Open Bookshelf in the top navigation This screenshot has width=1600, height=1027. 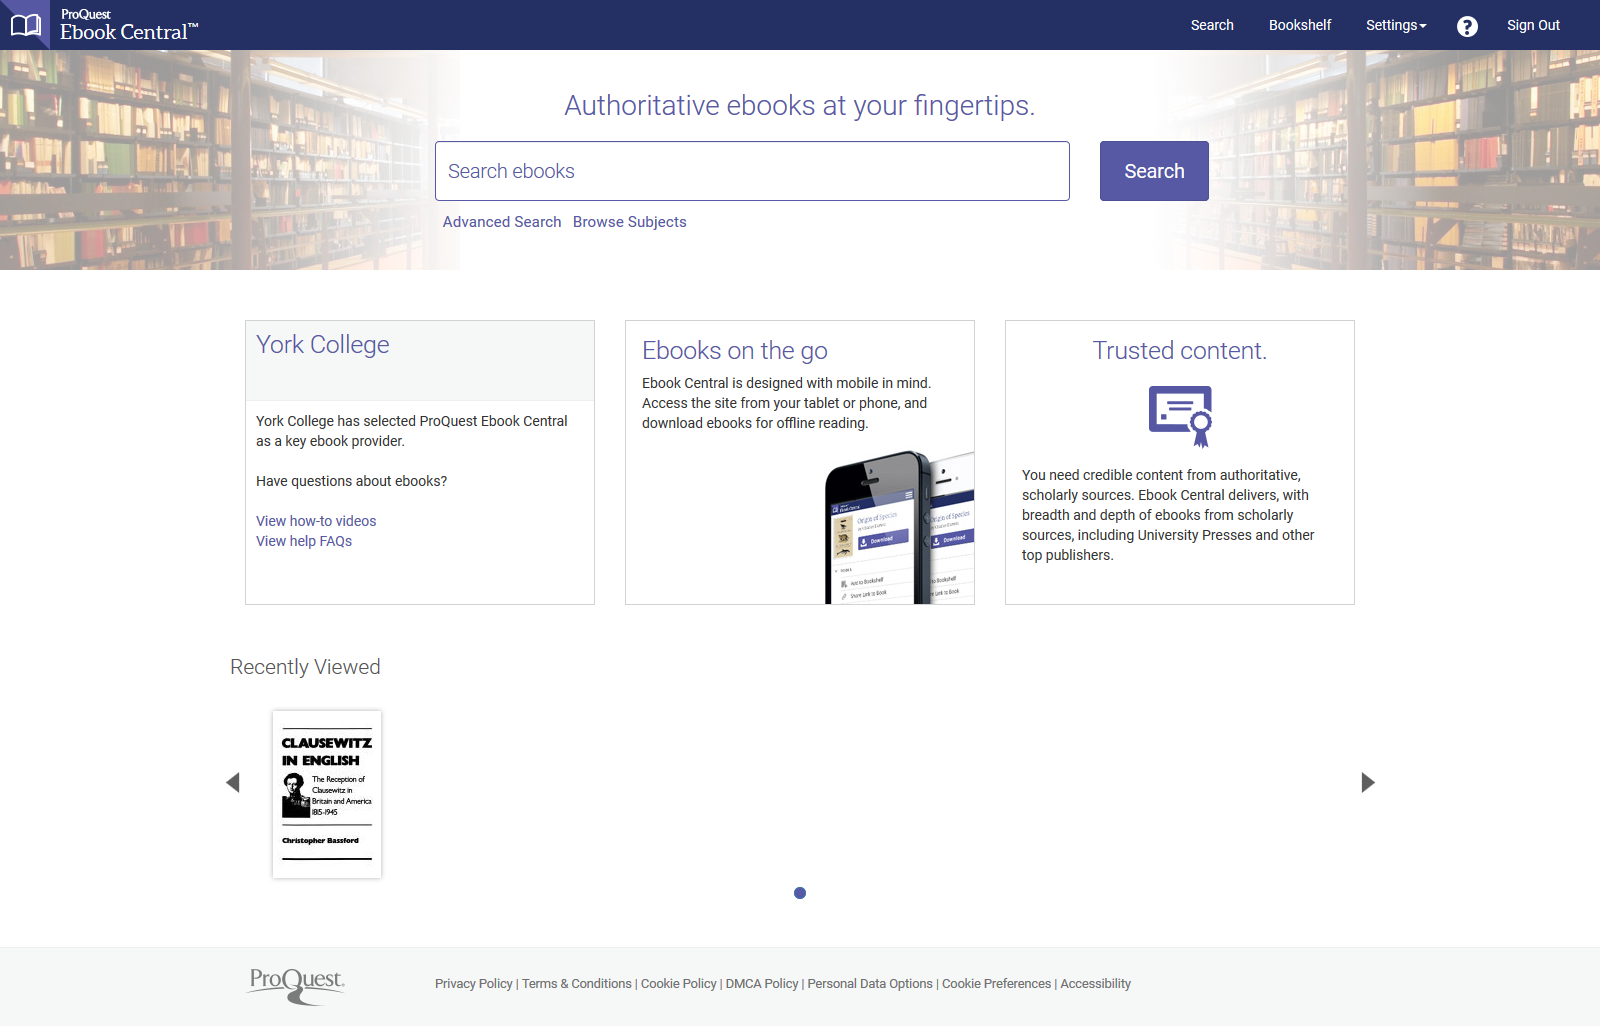pyautogui.click(x=1300, y=25)
